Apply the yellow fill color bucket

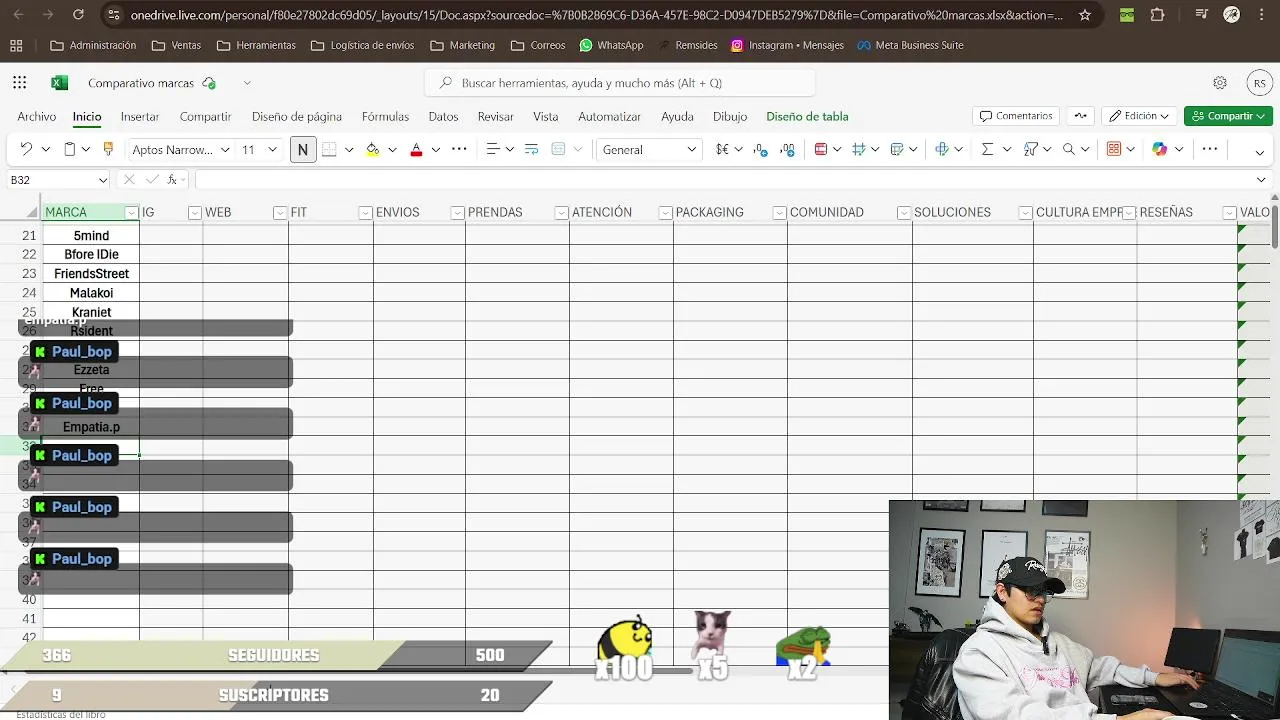pyautogui.click(x=373, y=149)
